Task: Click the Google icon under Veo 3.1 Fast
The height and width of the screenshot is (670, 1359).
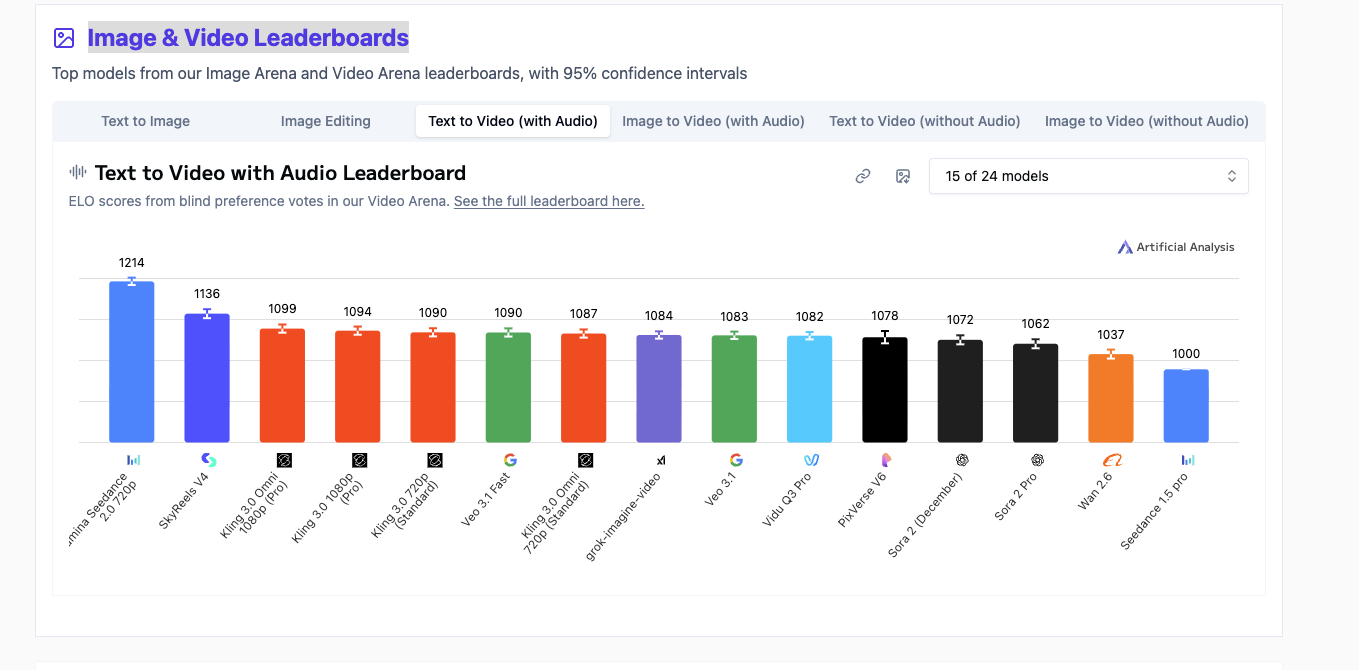Action: (510, 459)
